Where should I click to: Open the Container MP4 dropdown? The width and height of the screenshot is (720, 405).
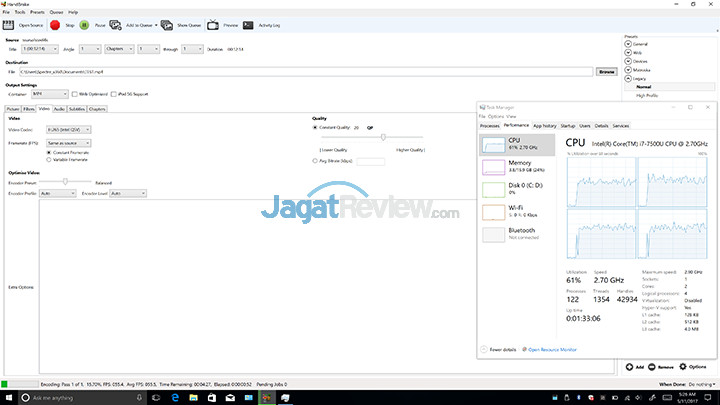pyautogui.click(x=50, y=94)
